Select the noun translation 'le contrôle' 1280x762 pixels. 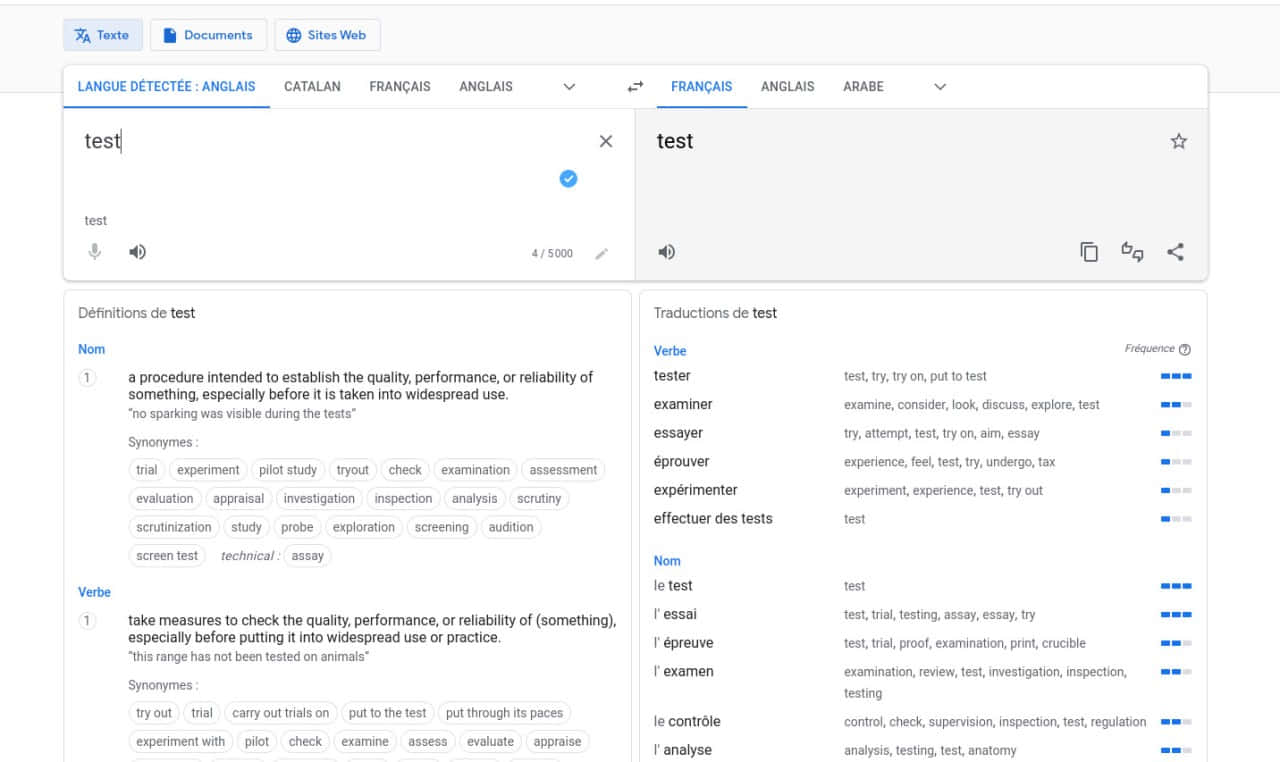(x=687, y=722)
